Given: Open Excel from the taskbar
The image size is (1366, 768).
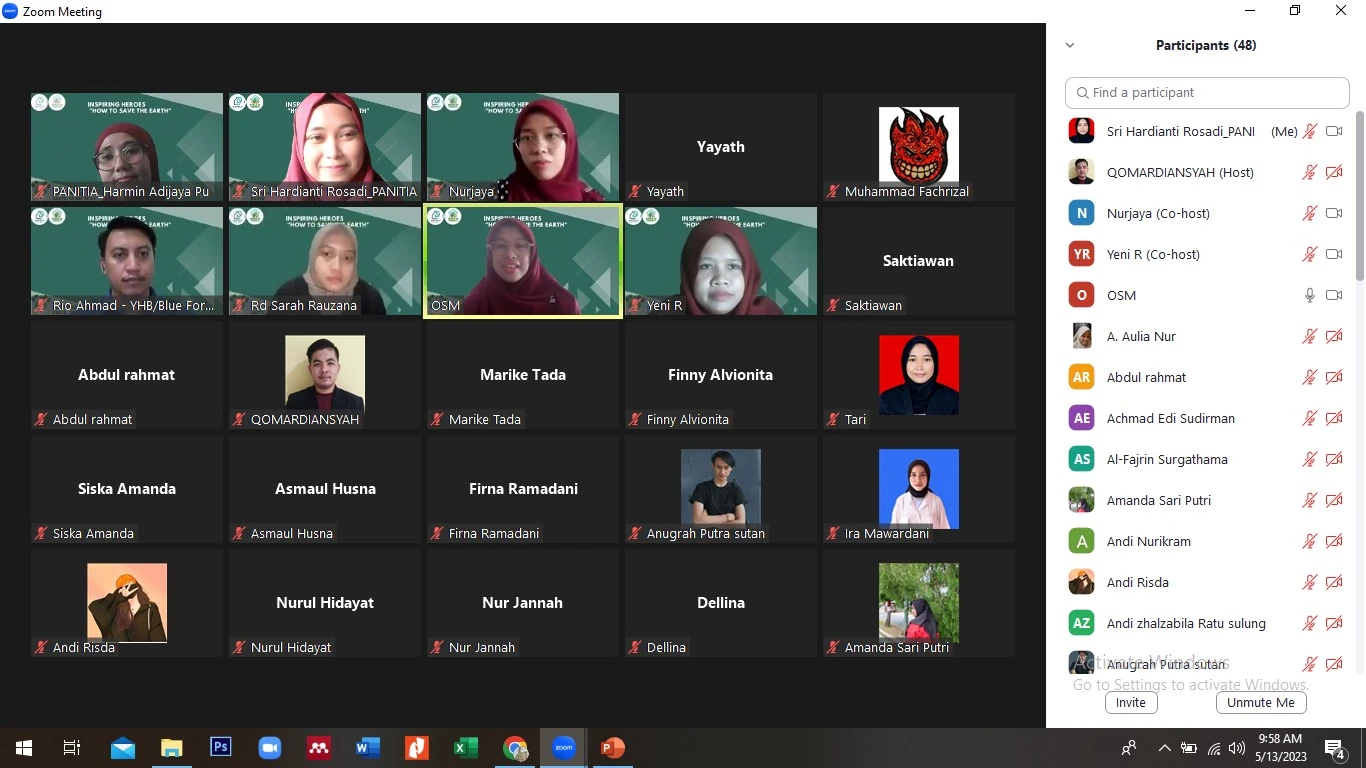Looking at the screenshot, I should point(466,747).
